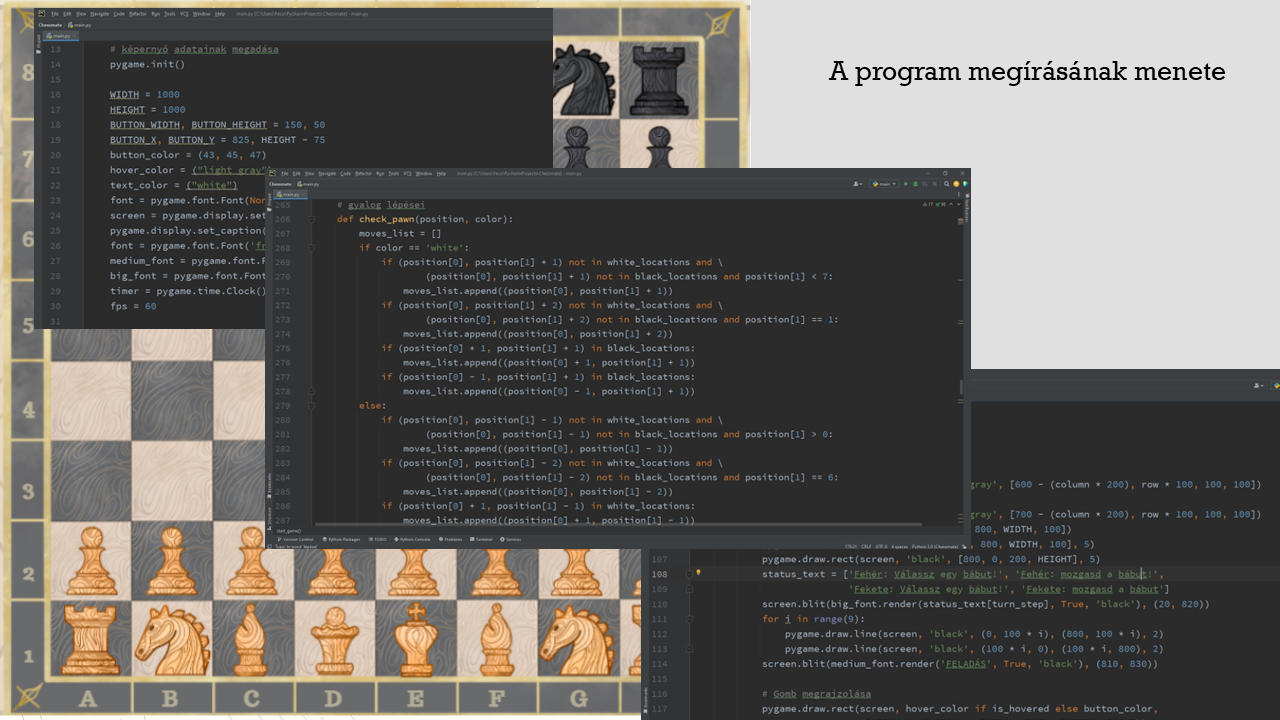Select main.py editor tab in middle window
The height and width of the screenshot is (720, 1280).
coord(291,194)
